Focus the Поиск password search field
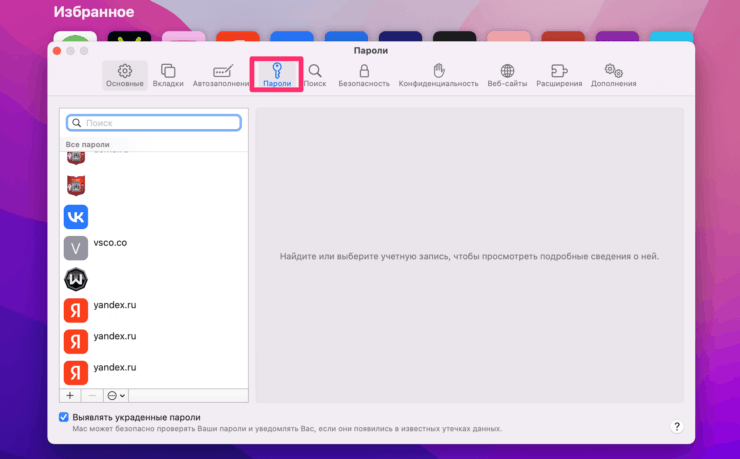The width and height of the screenshot is (740, 459). click(x=154, y=123)
